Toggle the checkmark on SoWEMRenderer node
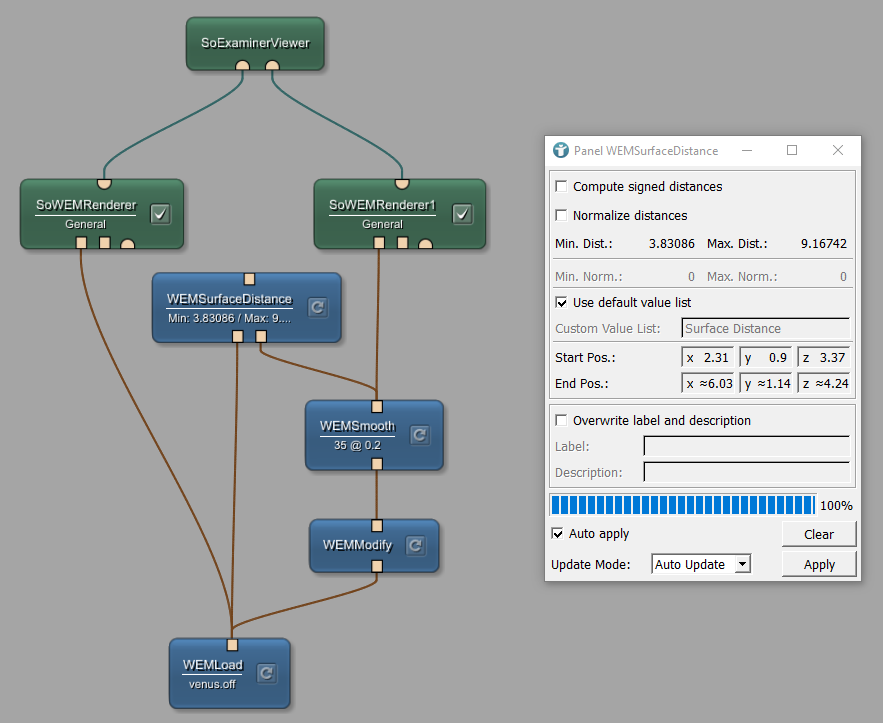Viewport: 883px width, 723px height. coord(160,213)
